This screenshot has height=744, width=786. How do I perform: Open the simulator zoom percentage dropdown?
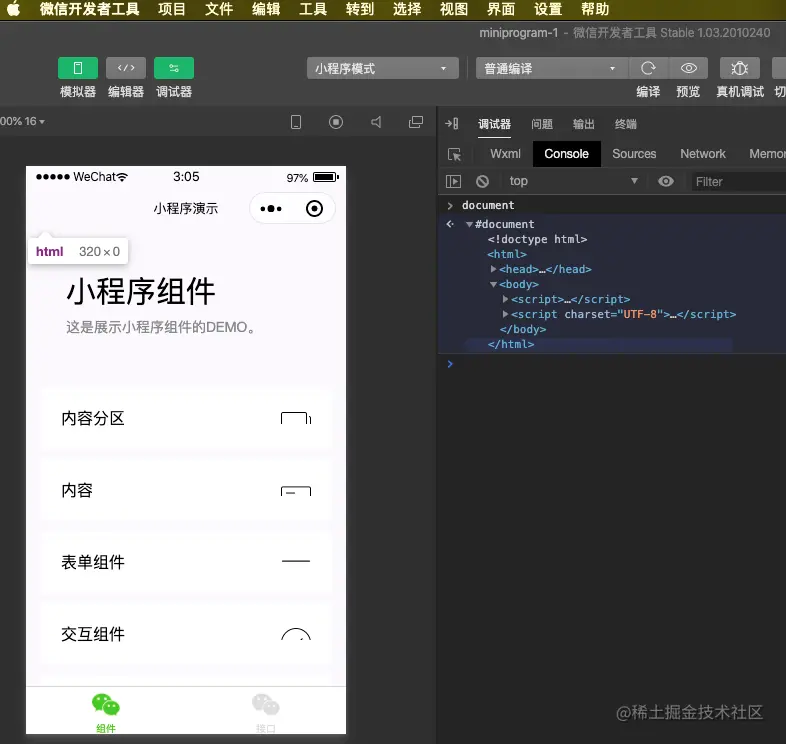(23, 121)
